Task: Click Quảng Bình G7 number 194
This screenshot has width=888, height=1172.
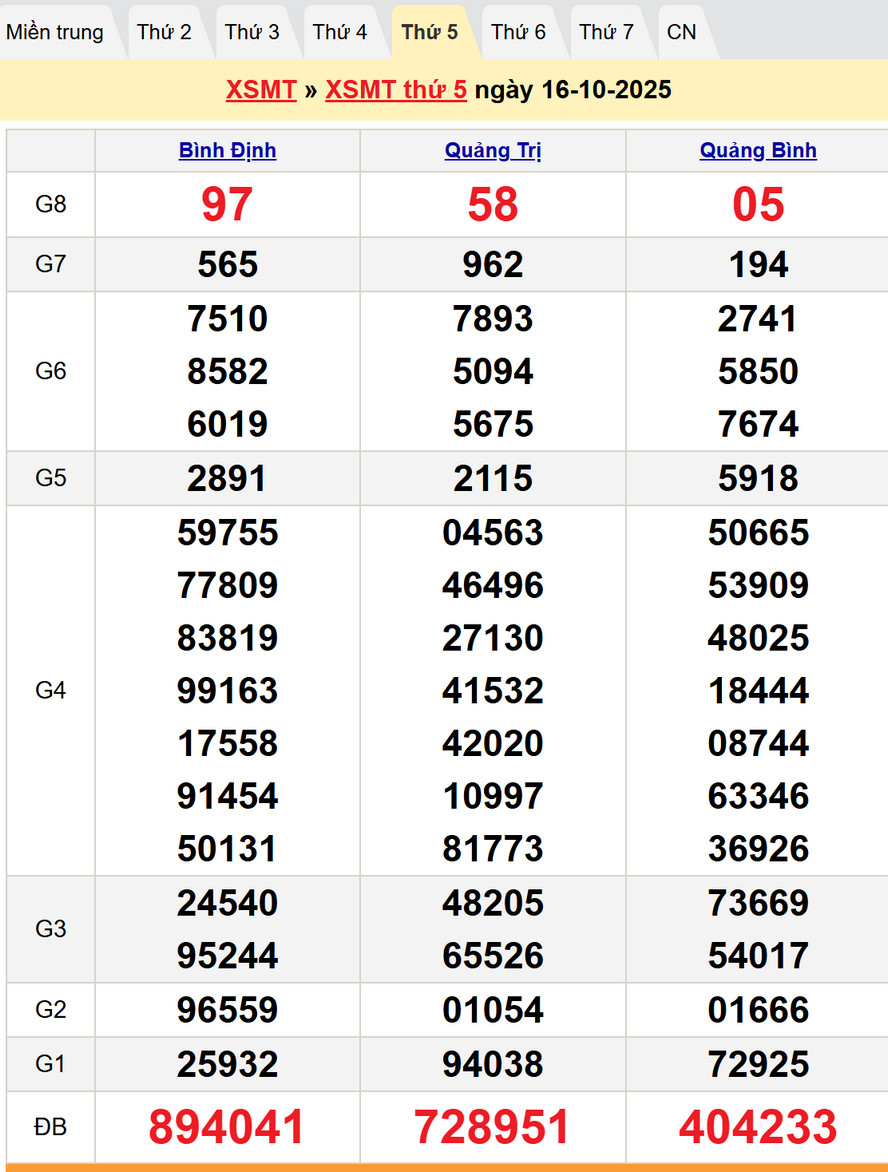Action: tap(758, 265)
